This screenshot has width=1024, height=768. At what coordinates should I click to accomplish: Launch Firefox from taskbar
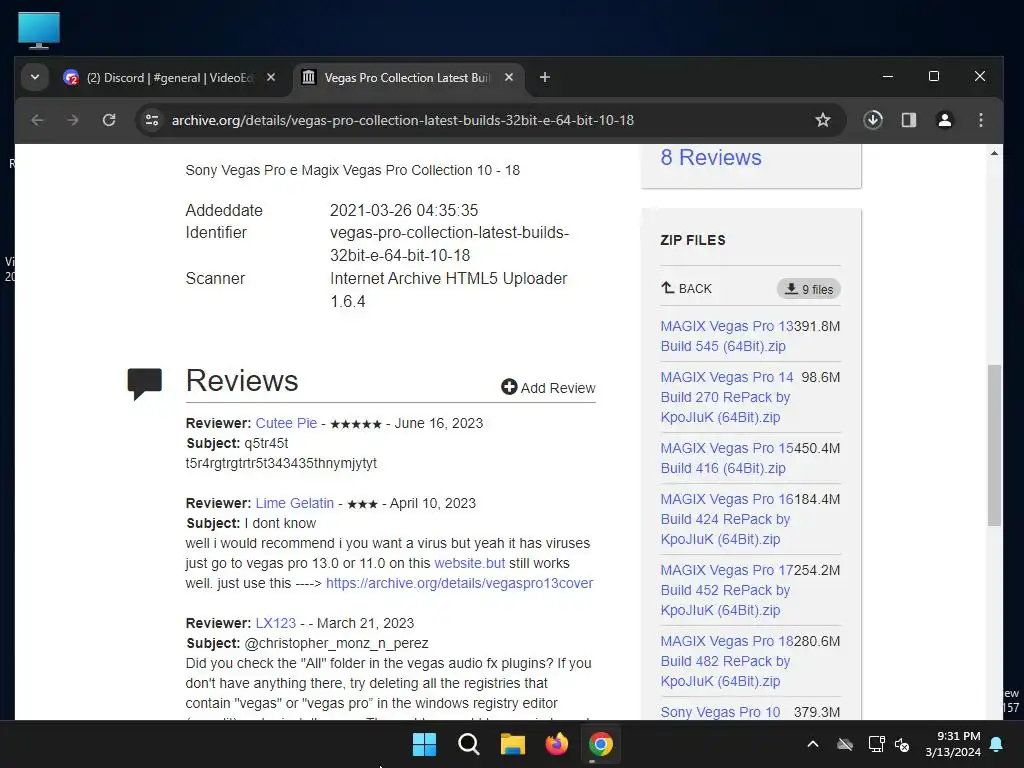point(556,744)
